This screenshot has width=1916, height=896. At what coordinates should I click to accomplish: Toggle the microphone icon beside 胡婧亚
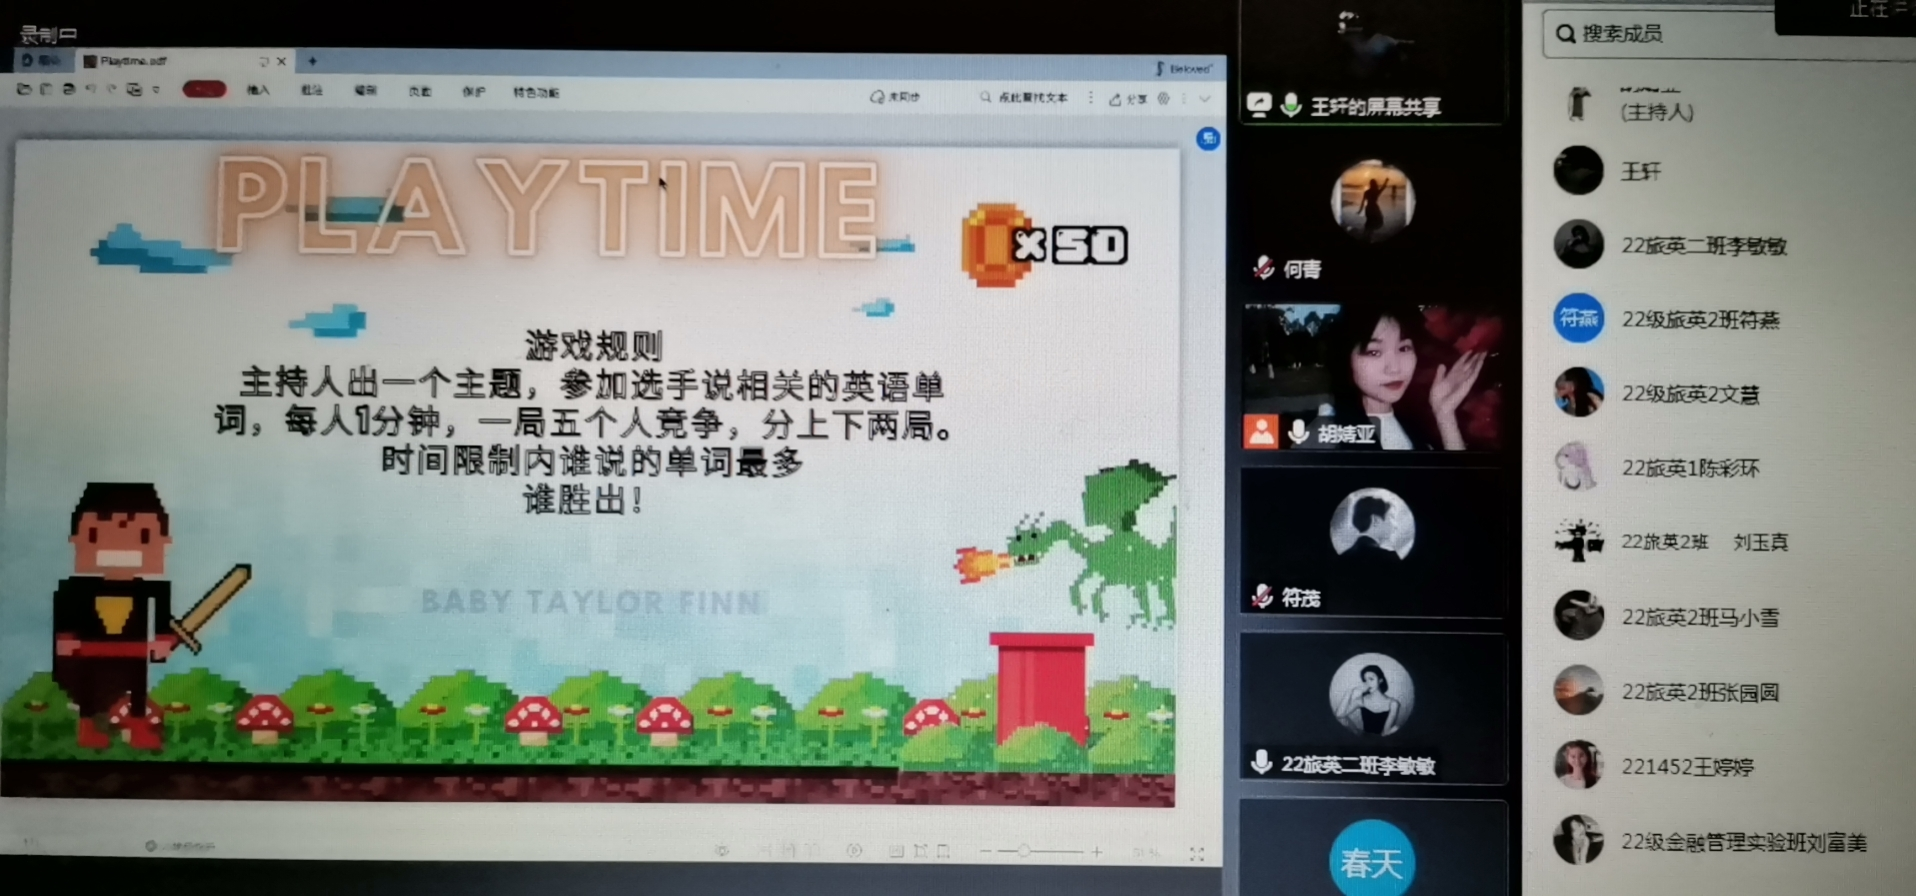1298,432
